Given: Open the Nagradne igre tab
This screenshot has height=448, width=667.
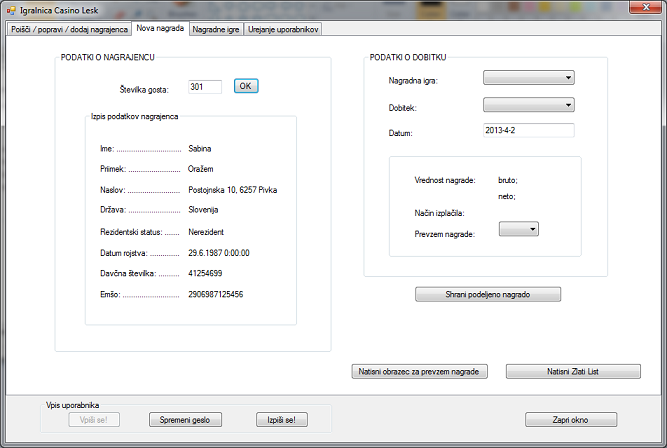Looking at the screenshot, I should click(x=216, y=30).
